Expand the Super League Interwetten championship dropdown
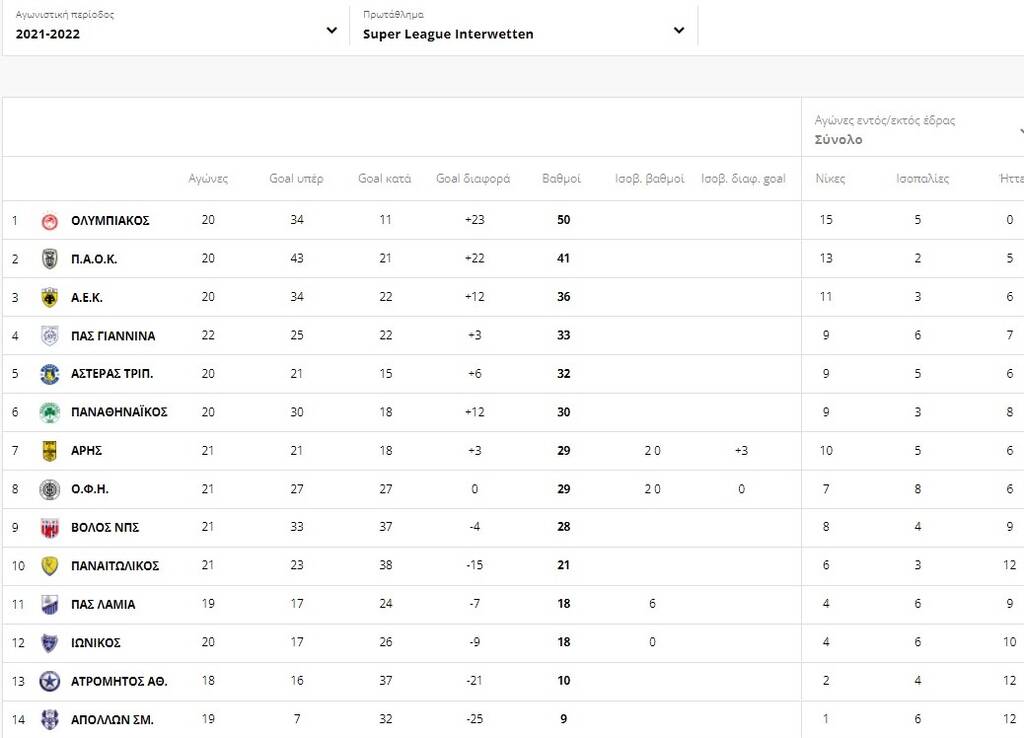 pyautogui.click(x=524, y=29)
